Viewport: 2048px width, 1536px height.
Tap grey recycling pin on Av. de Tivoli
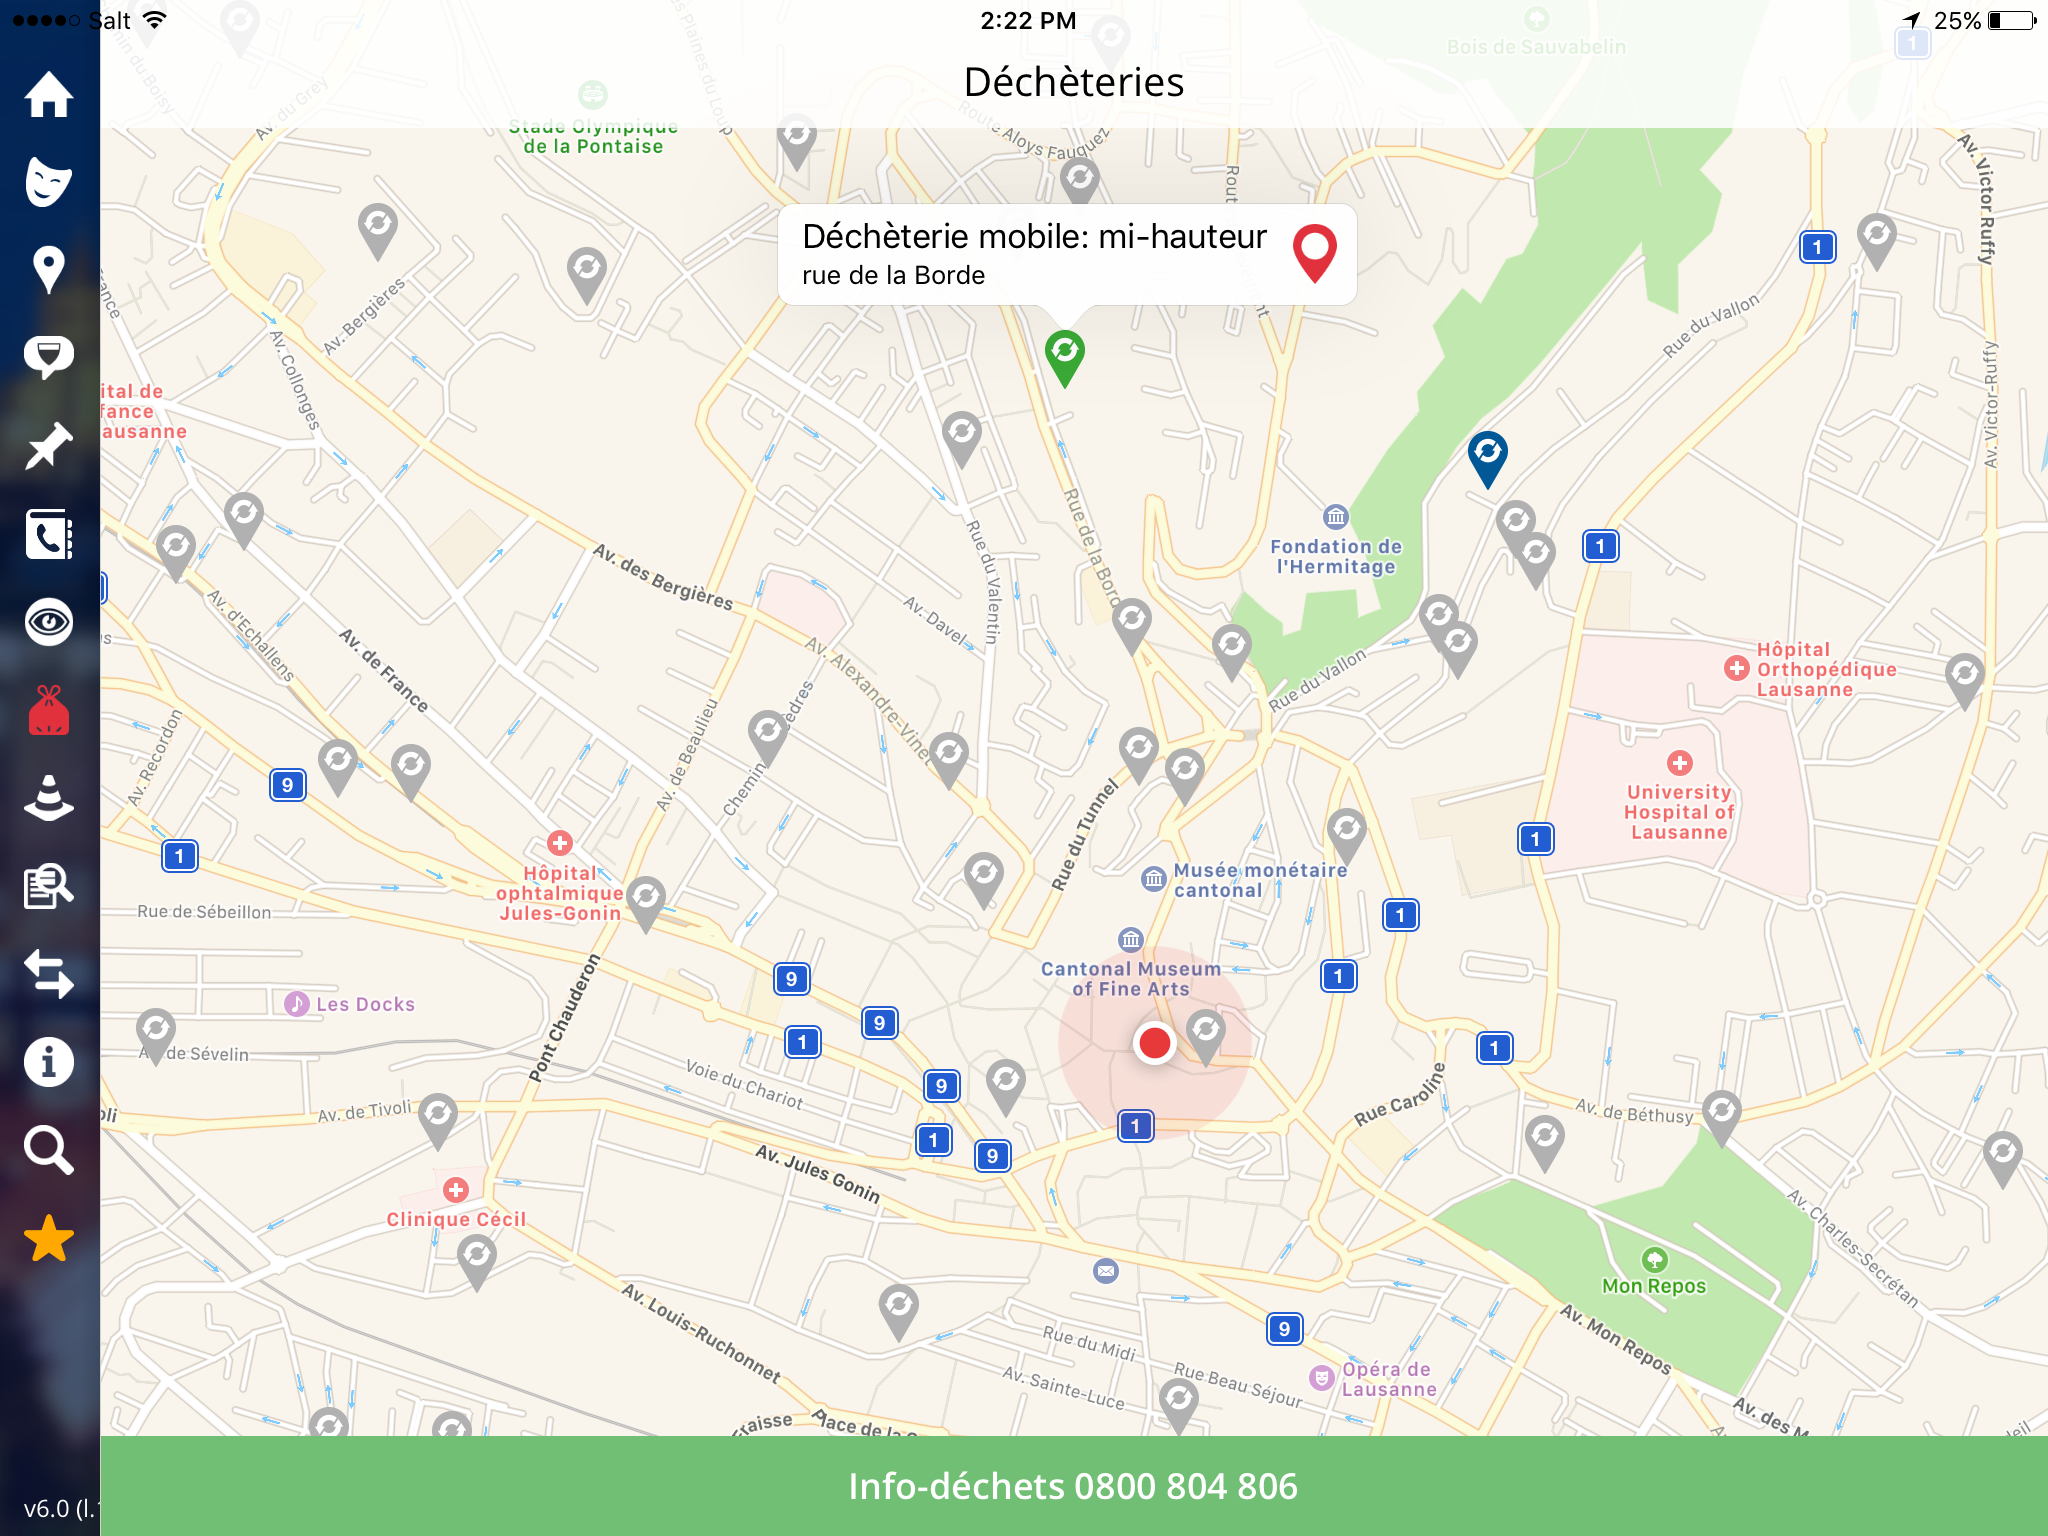pyautogui.click(x=438, y=1120)
